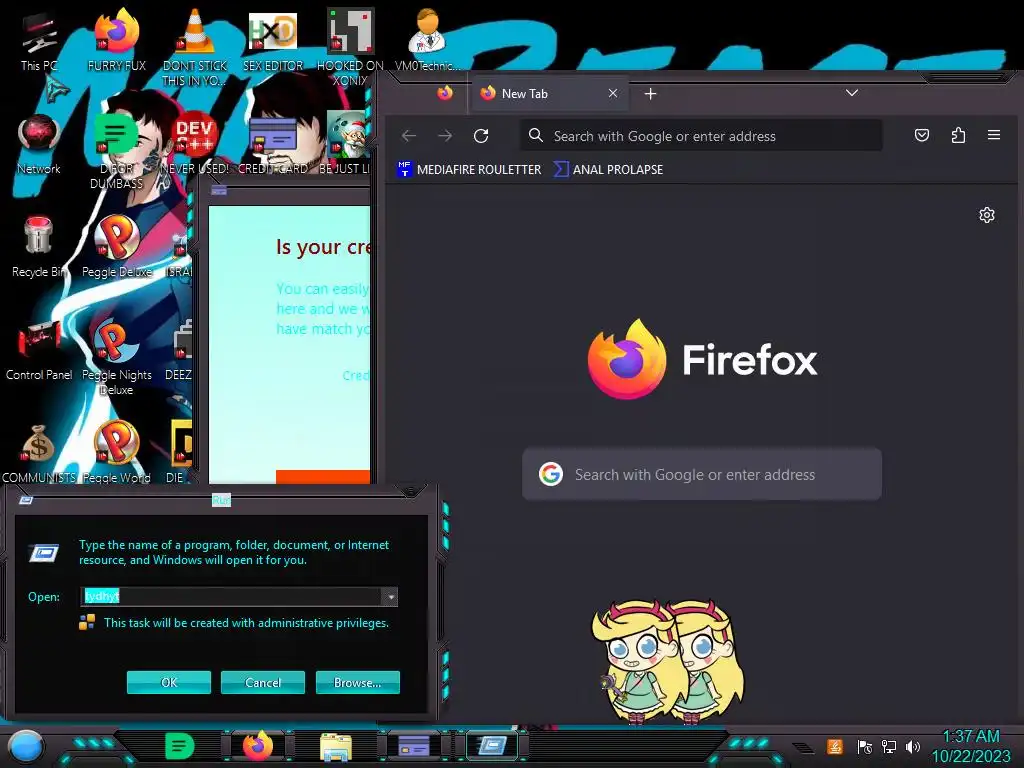Click the Star Butterfly desktop mascot
1024x768 pixels.
pyautogui.click(x=668, y=661)
